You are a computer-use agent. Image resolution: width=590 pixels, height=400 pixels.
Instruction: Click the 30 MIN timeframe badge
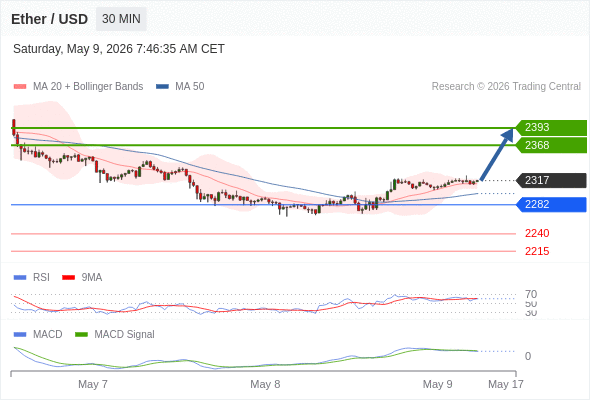pos(121,19)
